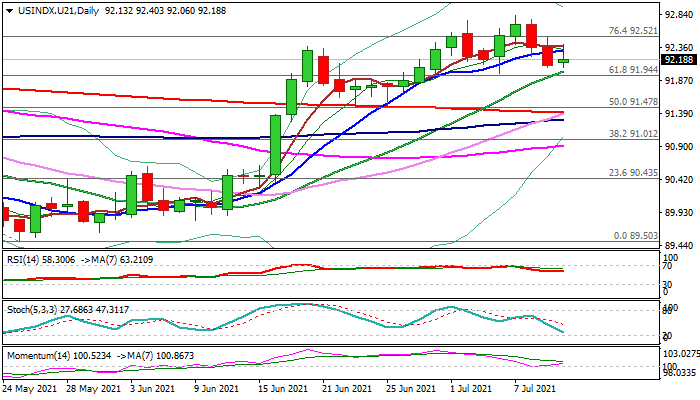Click the 1 Jul 2021 date label
The width and height of the screenshot is (700, 400).
click(472, 388)
